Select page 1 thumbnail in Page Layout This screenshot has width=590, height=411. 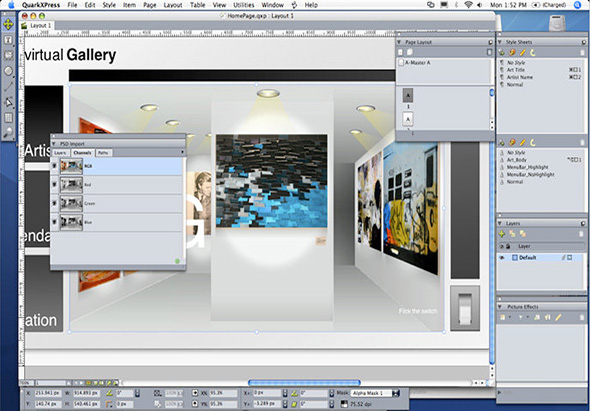[x=408, y=96]
